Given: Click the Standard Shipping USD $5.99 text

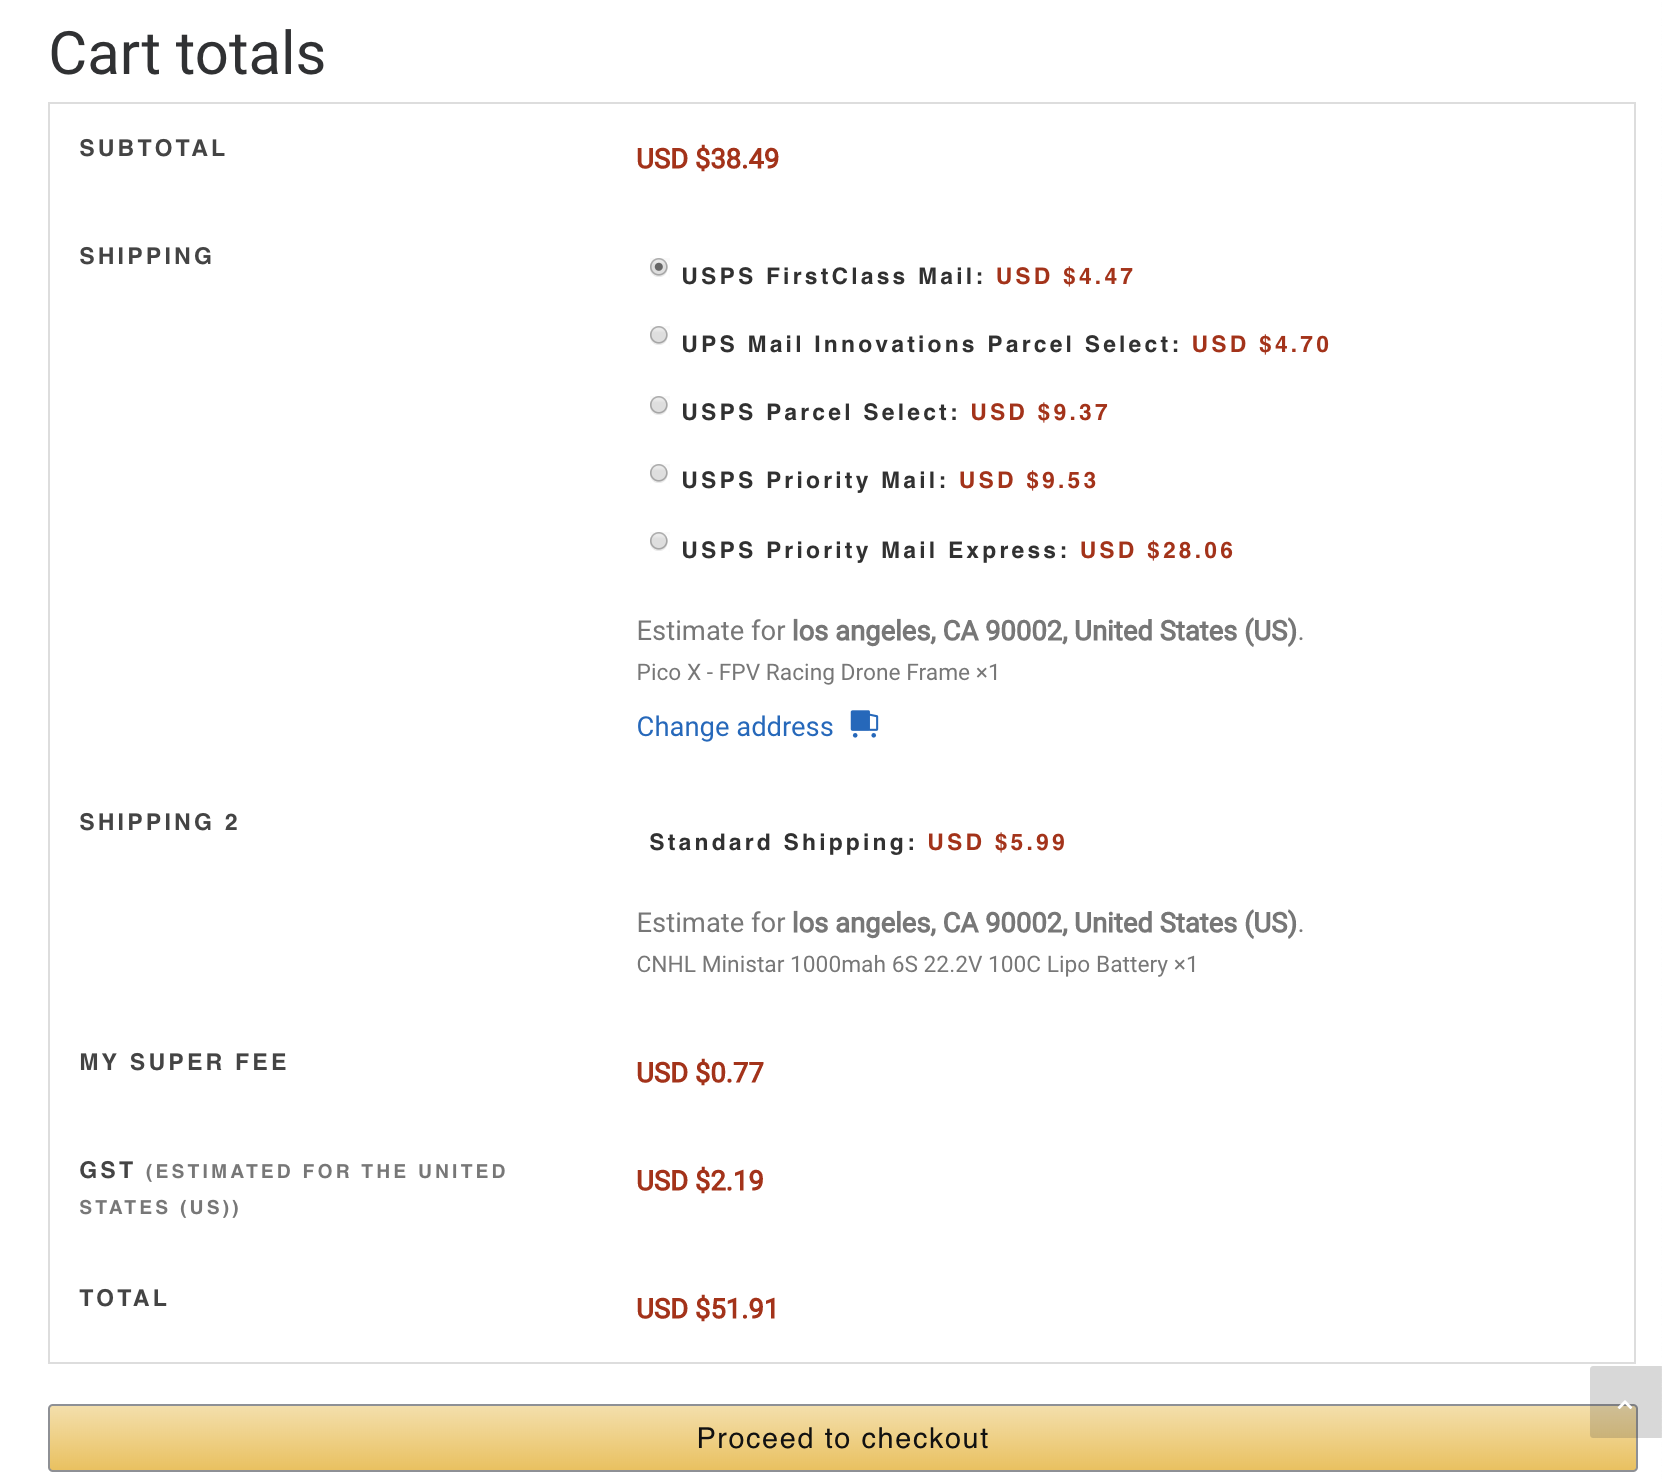Looking at the screenshot, I should pyautogui.click(x=857, y=842).
